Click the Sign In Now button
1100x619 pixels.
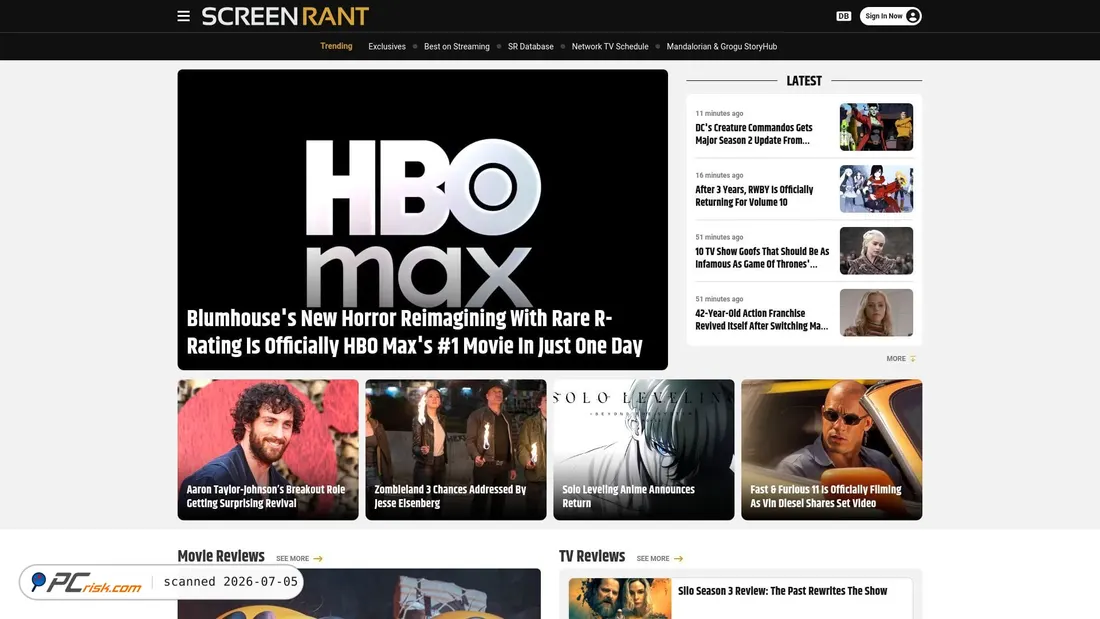[x=890, y=16]
